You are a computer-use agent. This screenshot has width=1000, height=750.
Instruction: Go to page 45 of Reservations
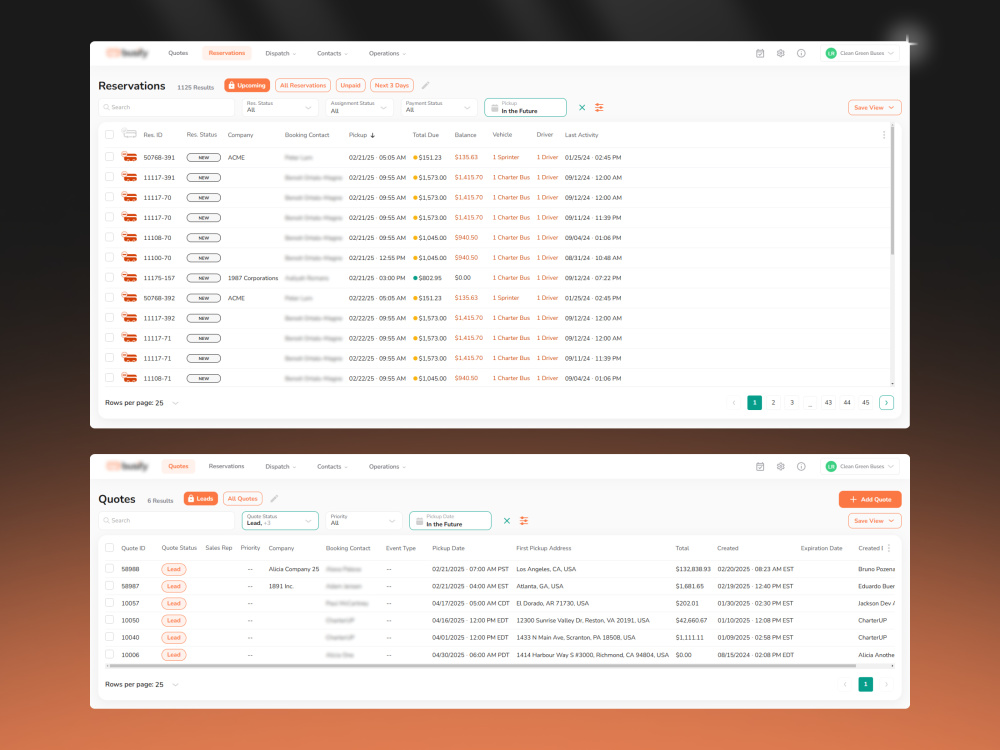pos(865,402)
